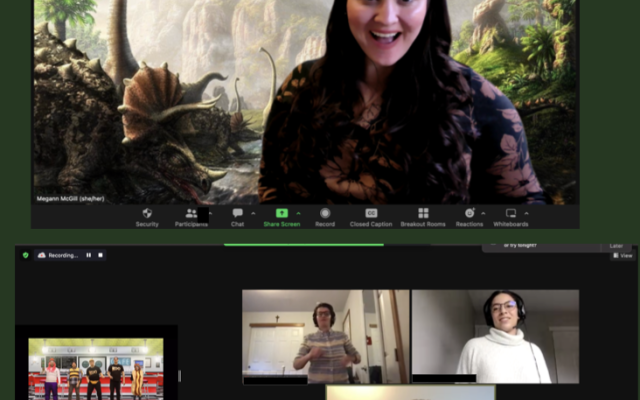The width and height of the screenshot is (640, 400).
Task: Open the Reactions menu
Action: [469, 217]
